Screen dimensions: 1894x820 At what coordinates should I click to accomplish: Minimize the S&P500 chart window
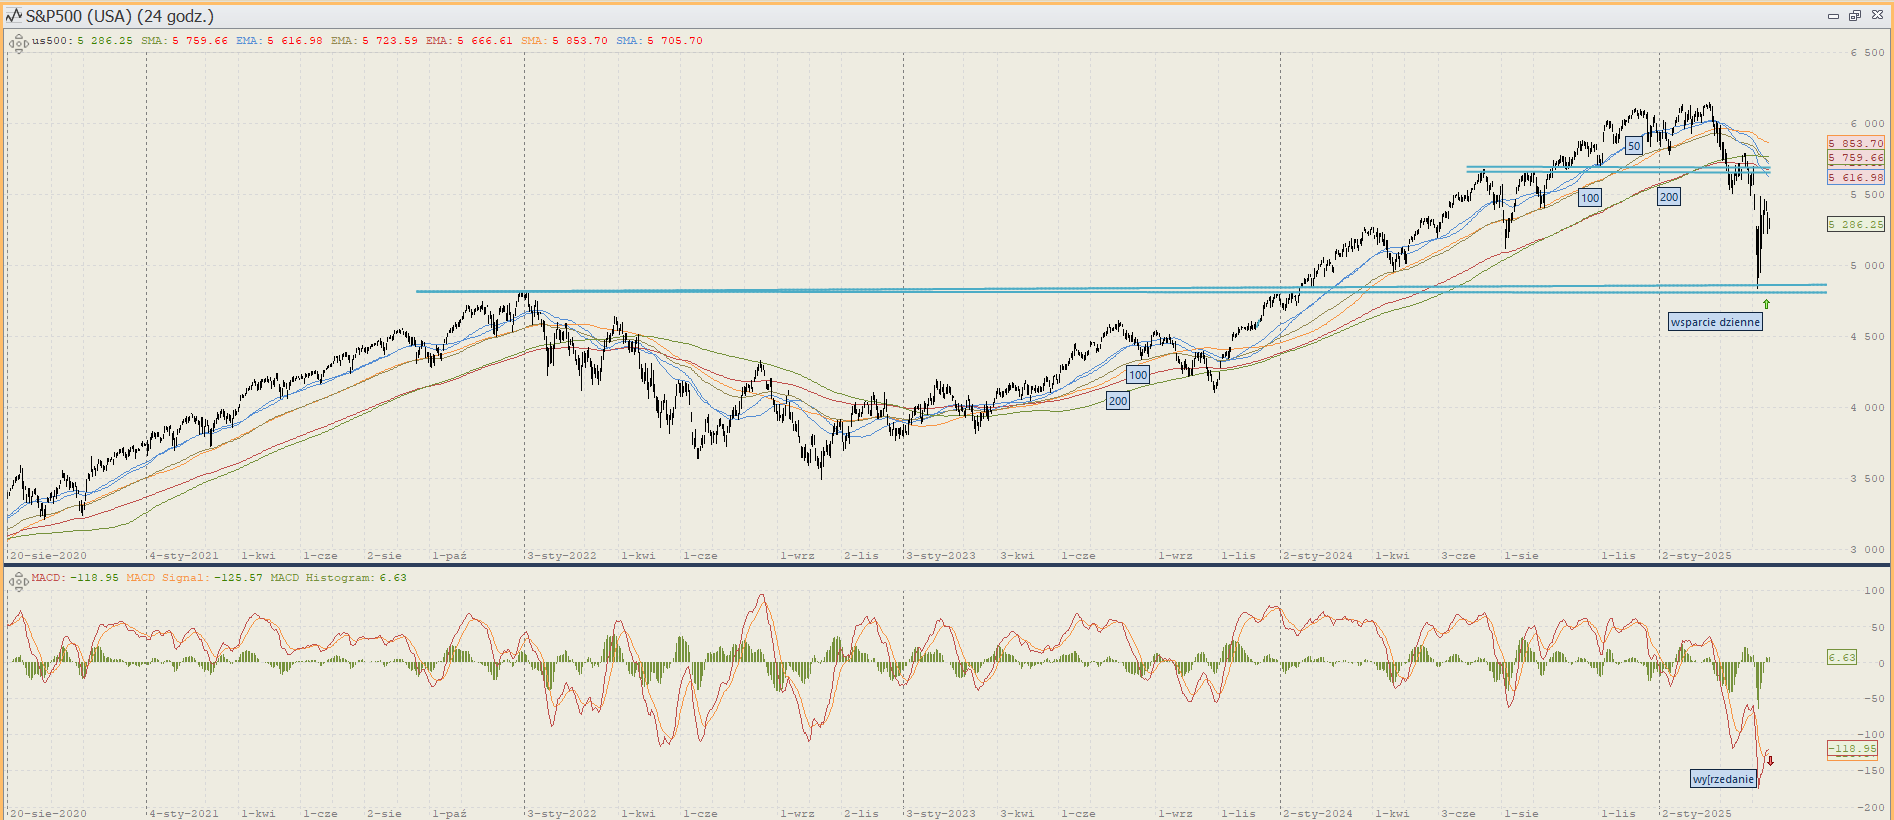[1833, 16]
